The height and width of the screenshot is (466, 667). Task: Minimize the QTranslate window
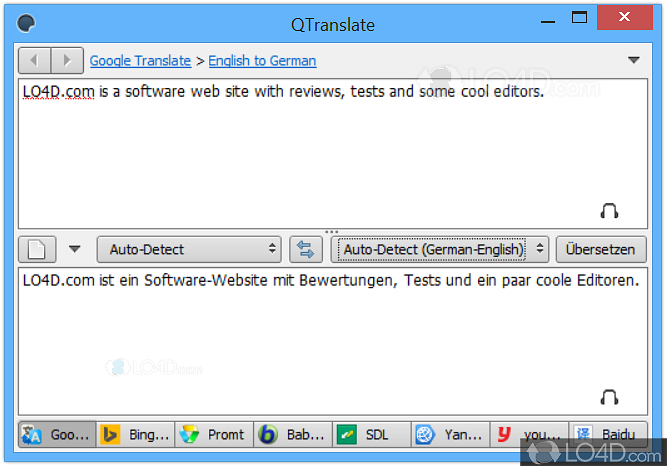pos(548,20)
